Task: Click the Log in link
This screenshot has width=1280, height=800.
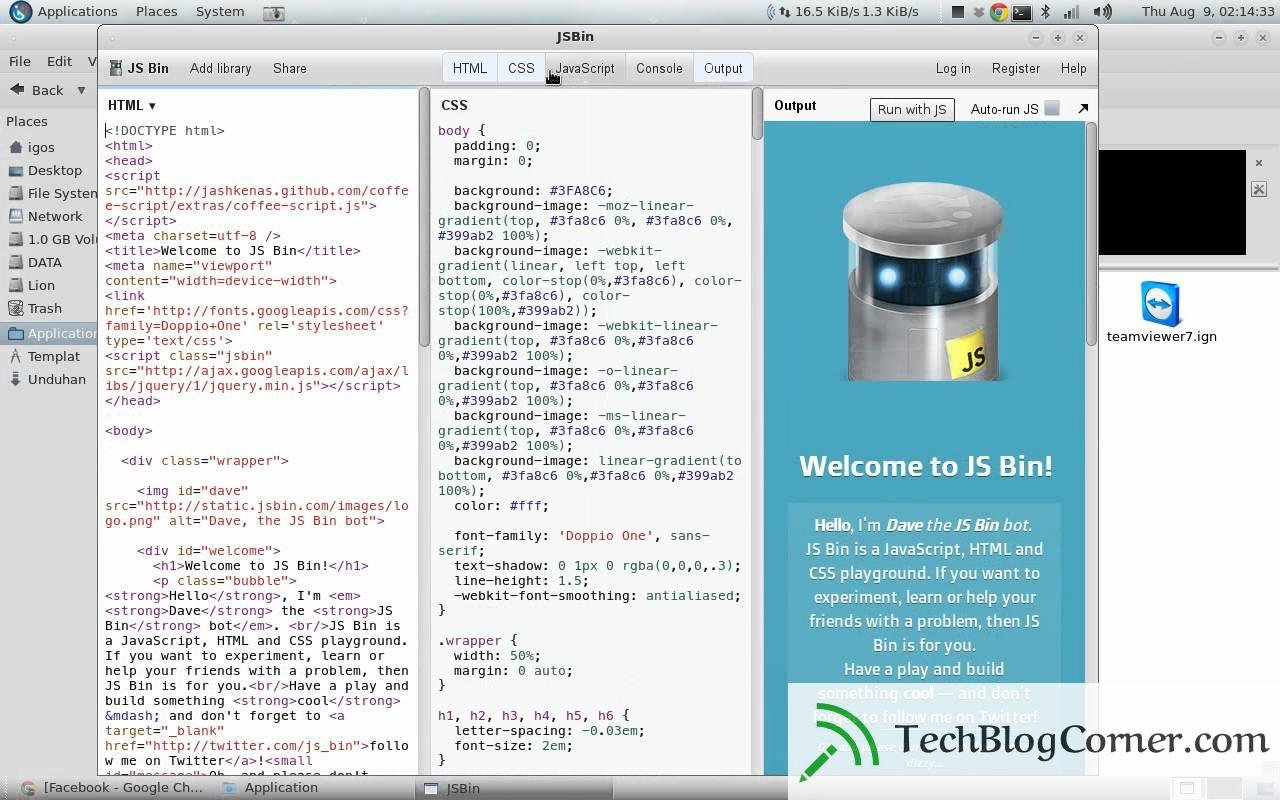Action: pyautogui.click(x=953, y=68)
